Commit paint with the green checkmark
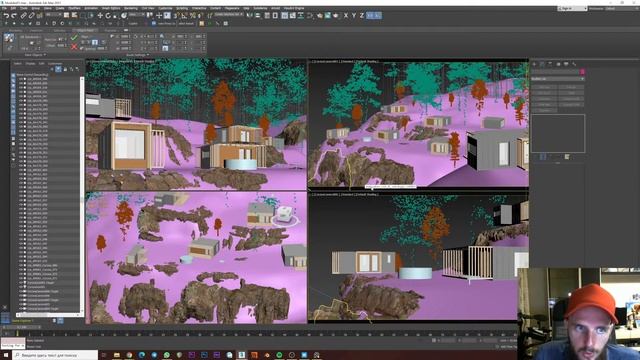640x360 pixels. click(74, 37)
